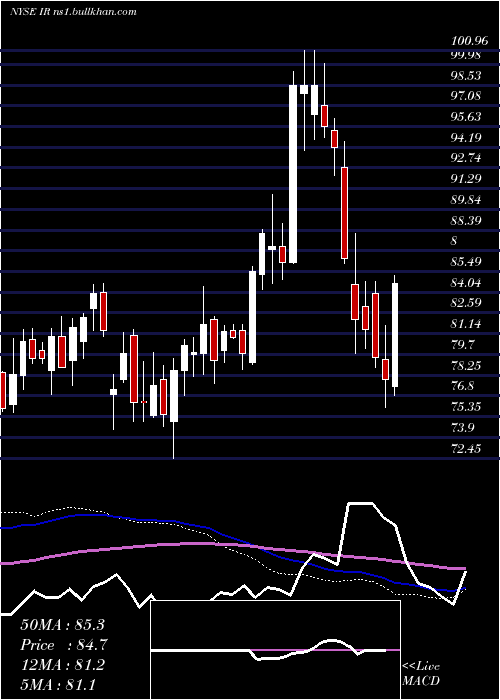Click the 82.59 price axis label
This screenshot has width=500, height=700.
click(466, 303)
